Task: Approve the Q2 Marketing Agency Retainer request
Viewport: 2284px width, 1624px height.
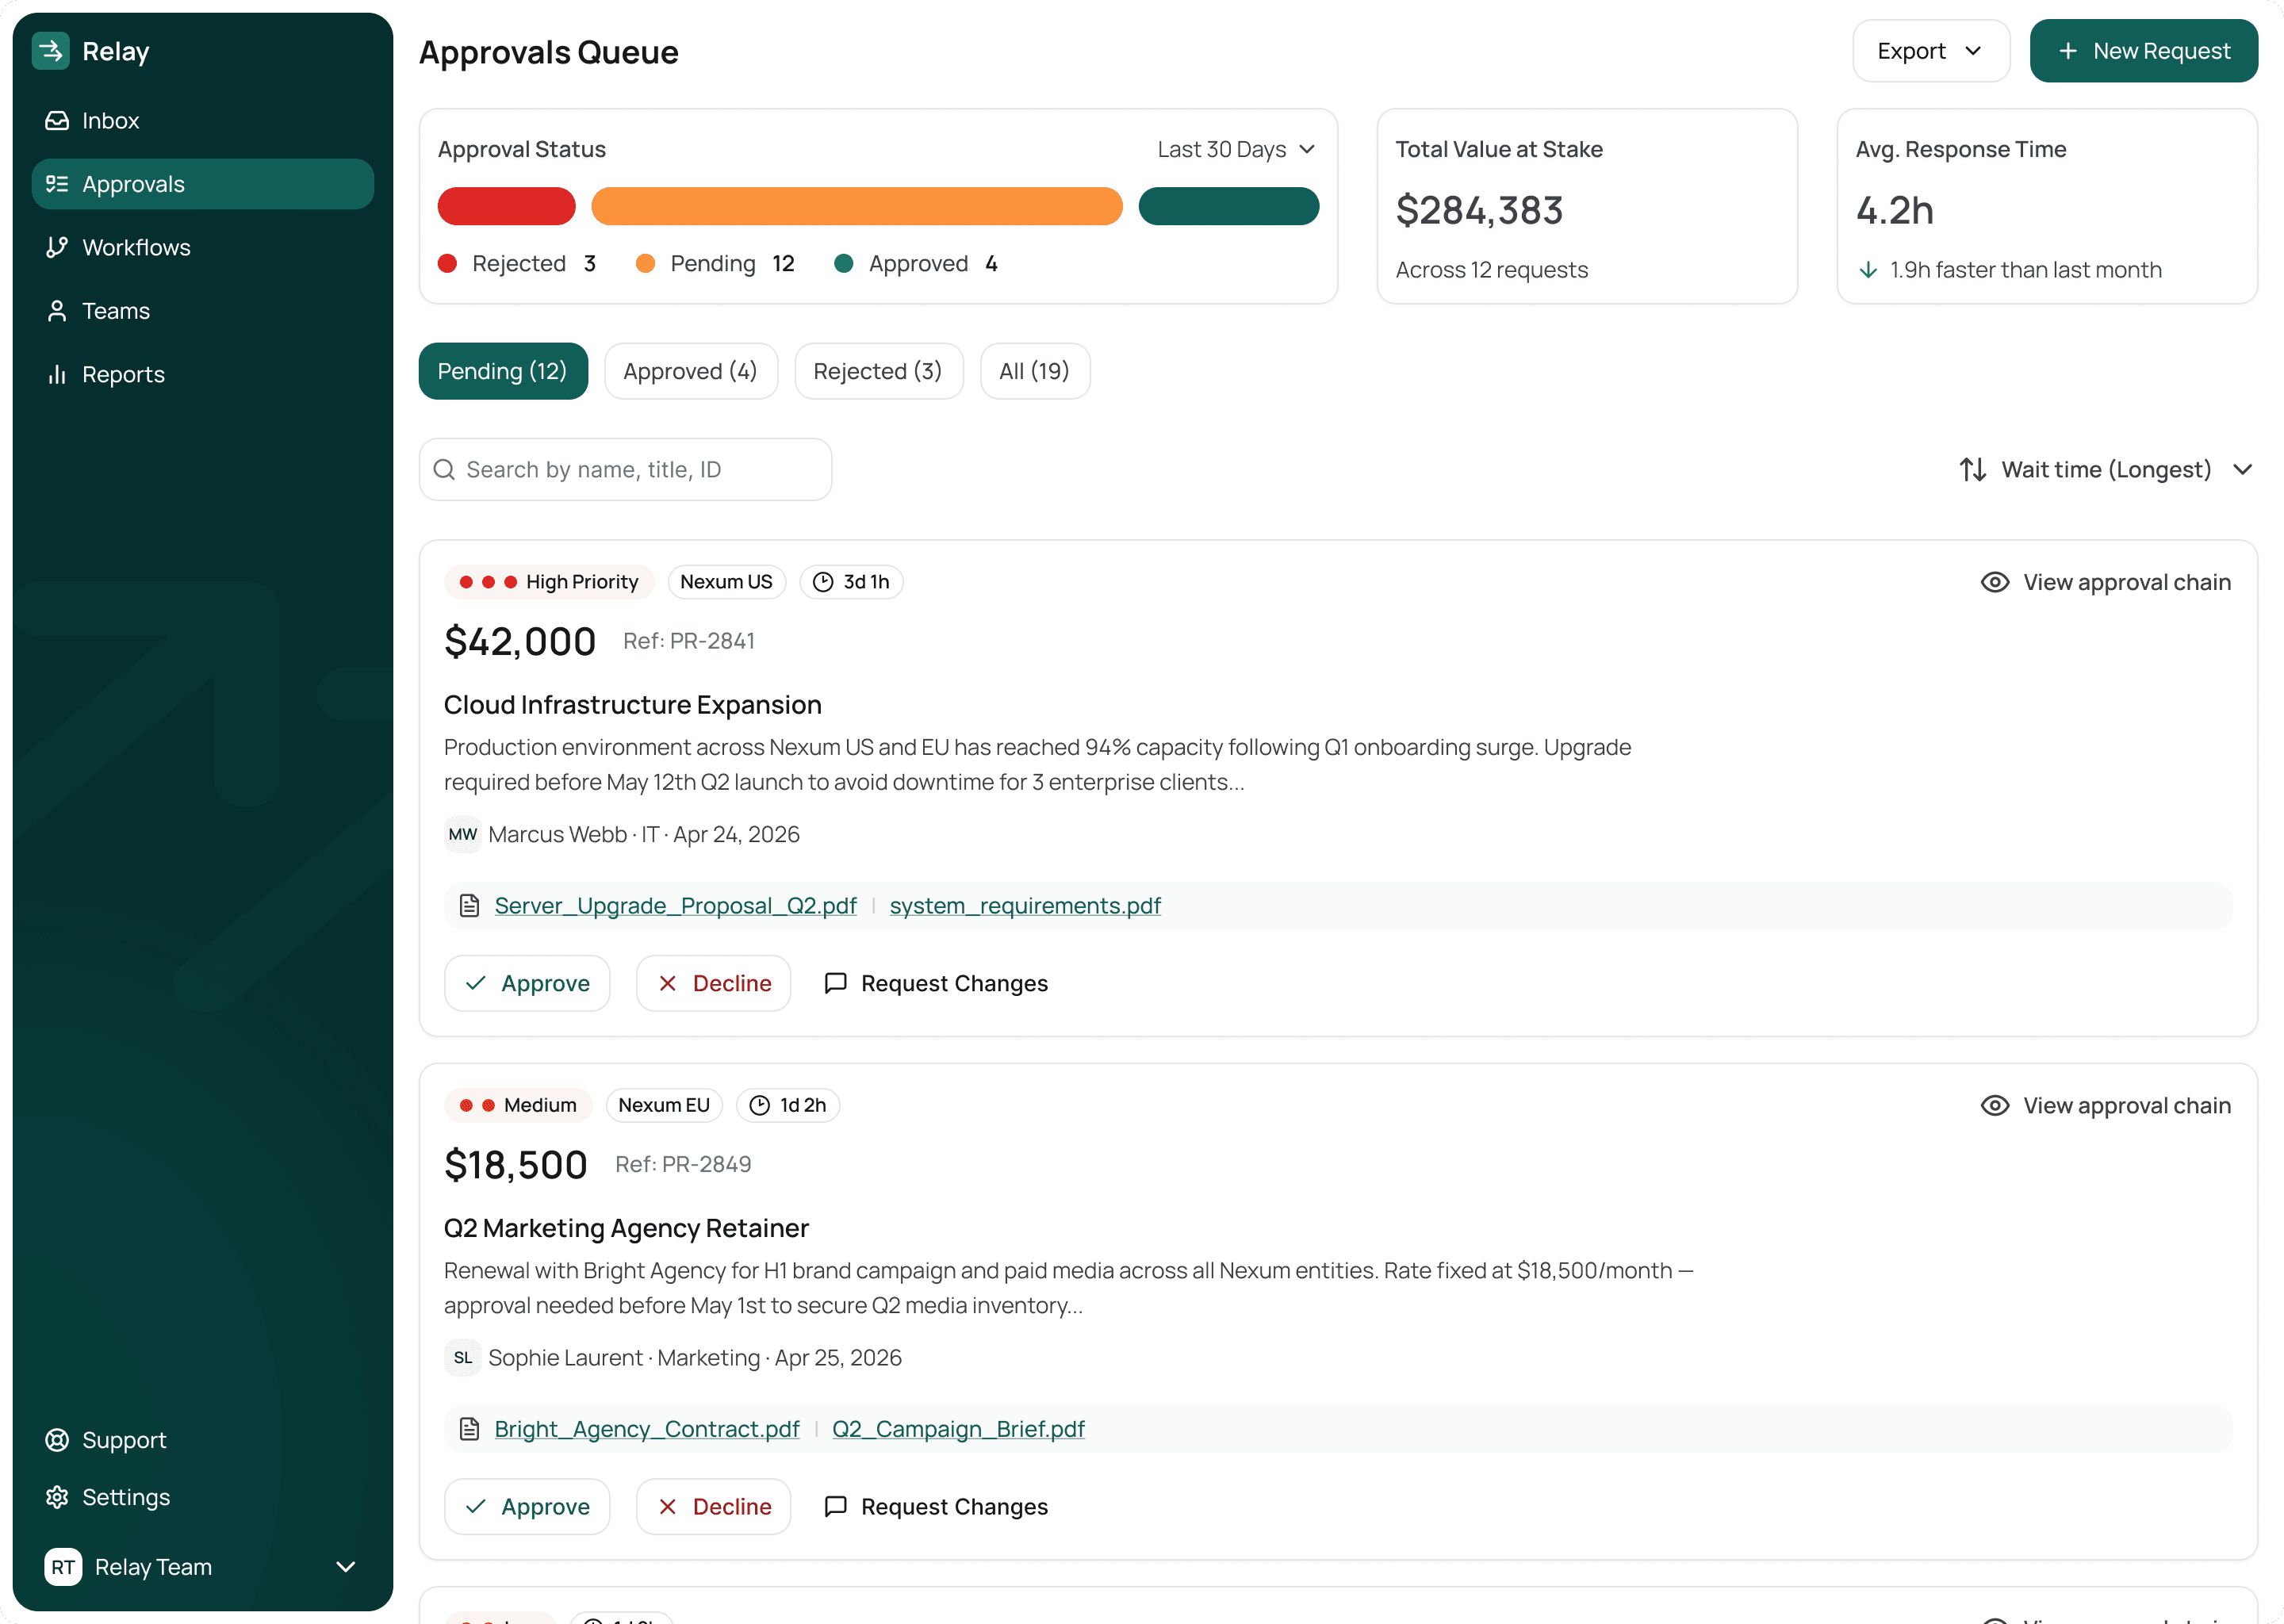Action: pyautogui.click(x=527, y=1506)
